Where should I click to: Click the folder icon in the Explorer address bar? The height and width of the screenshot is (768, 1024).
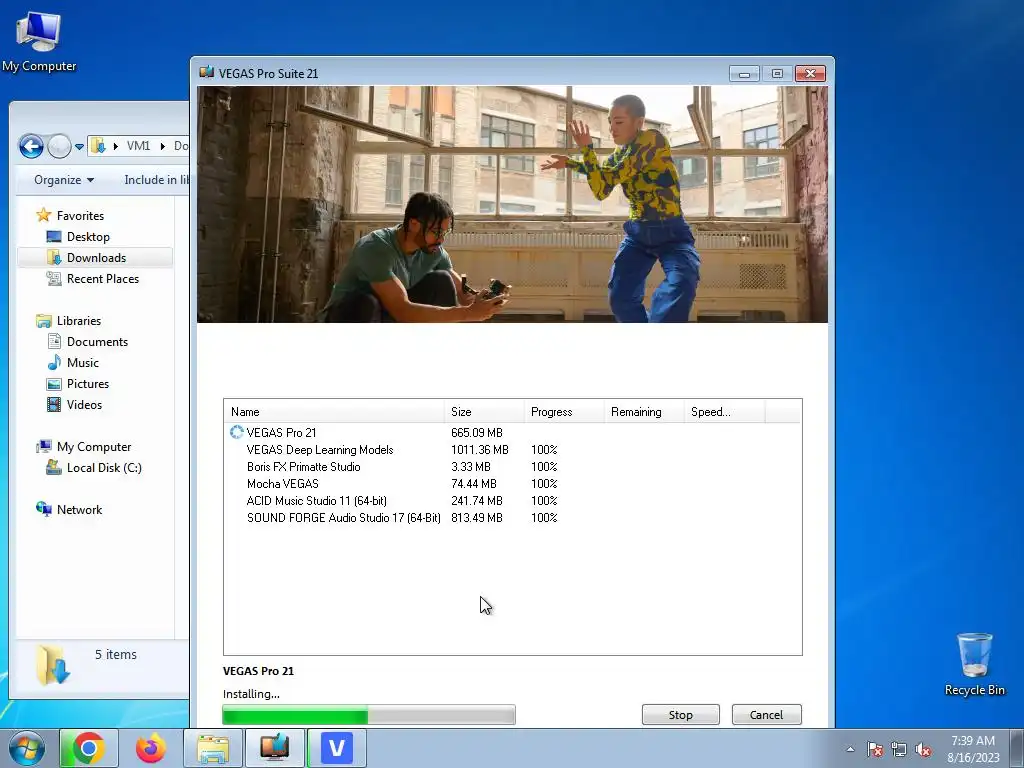98,146
